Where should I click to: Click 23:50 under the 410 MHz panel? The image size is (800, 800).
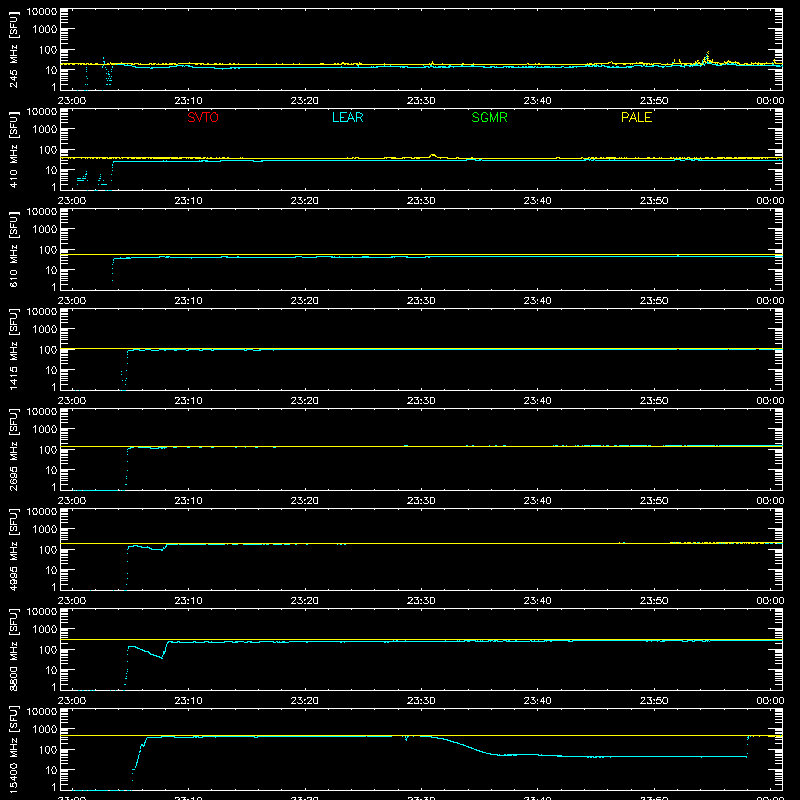tap(654, 201)
